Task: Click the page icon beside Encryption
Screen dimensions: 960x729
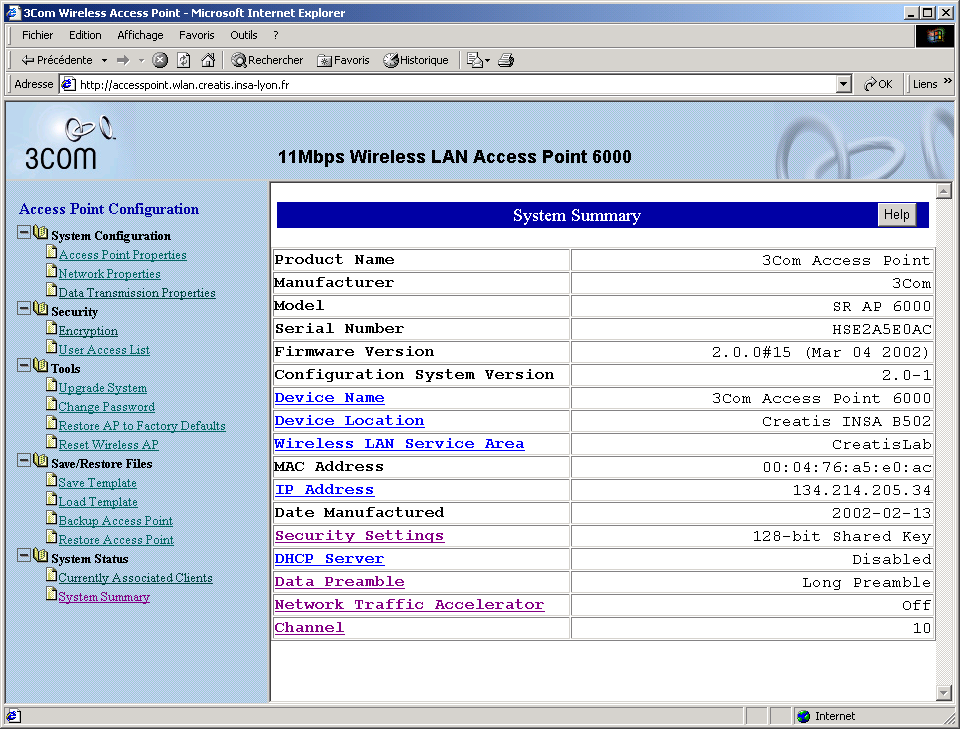Action: (x=52, y=327)
